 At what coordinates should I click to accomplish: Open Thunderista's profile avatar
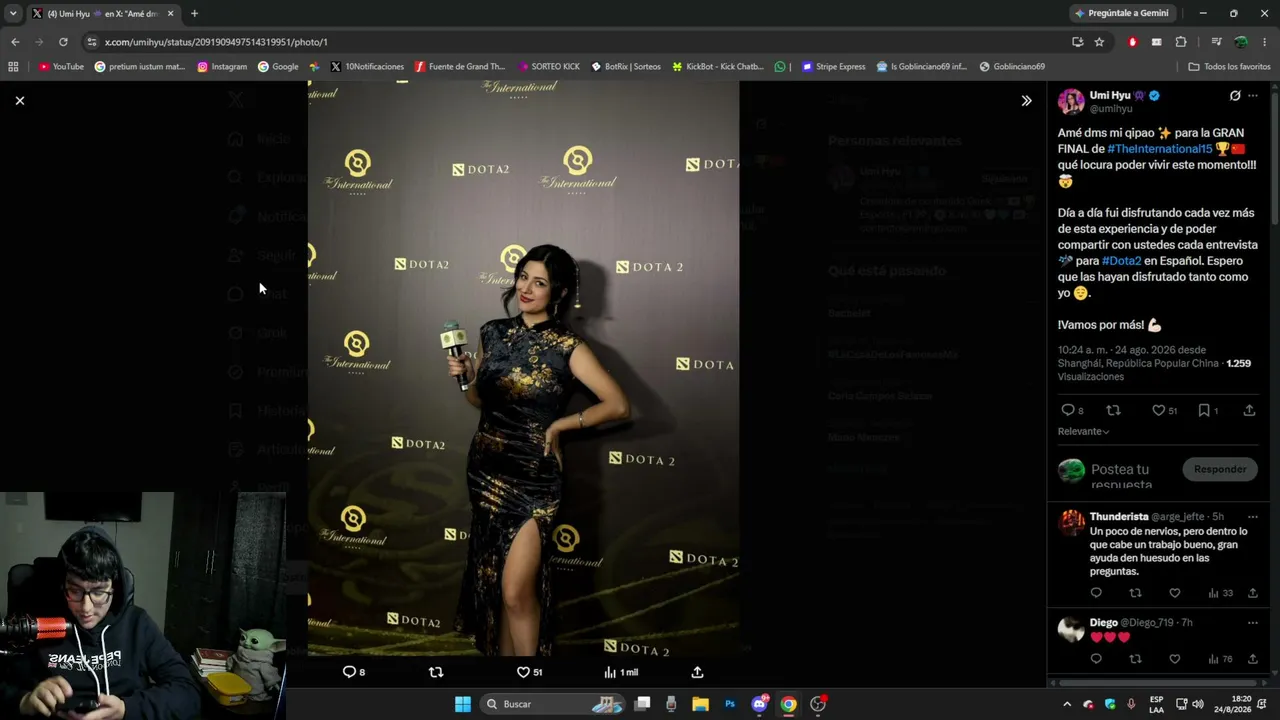(1071, 522)
